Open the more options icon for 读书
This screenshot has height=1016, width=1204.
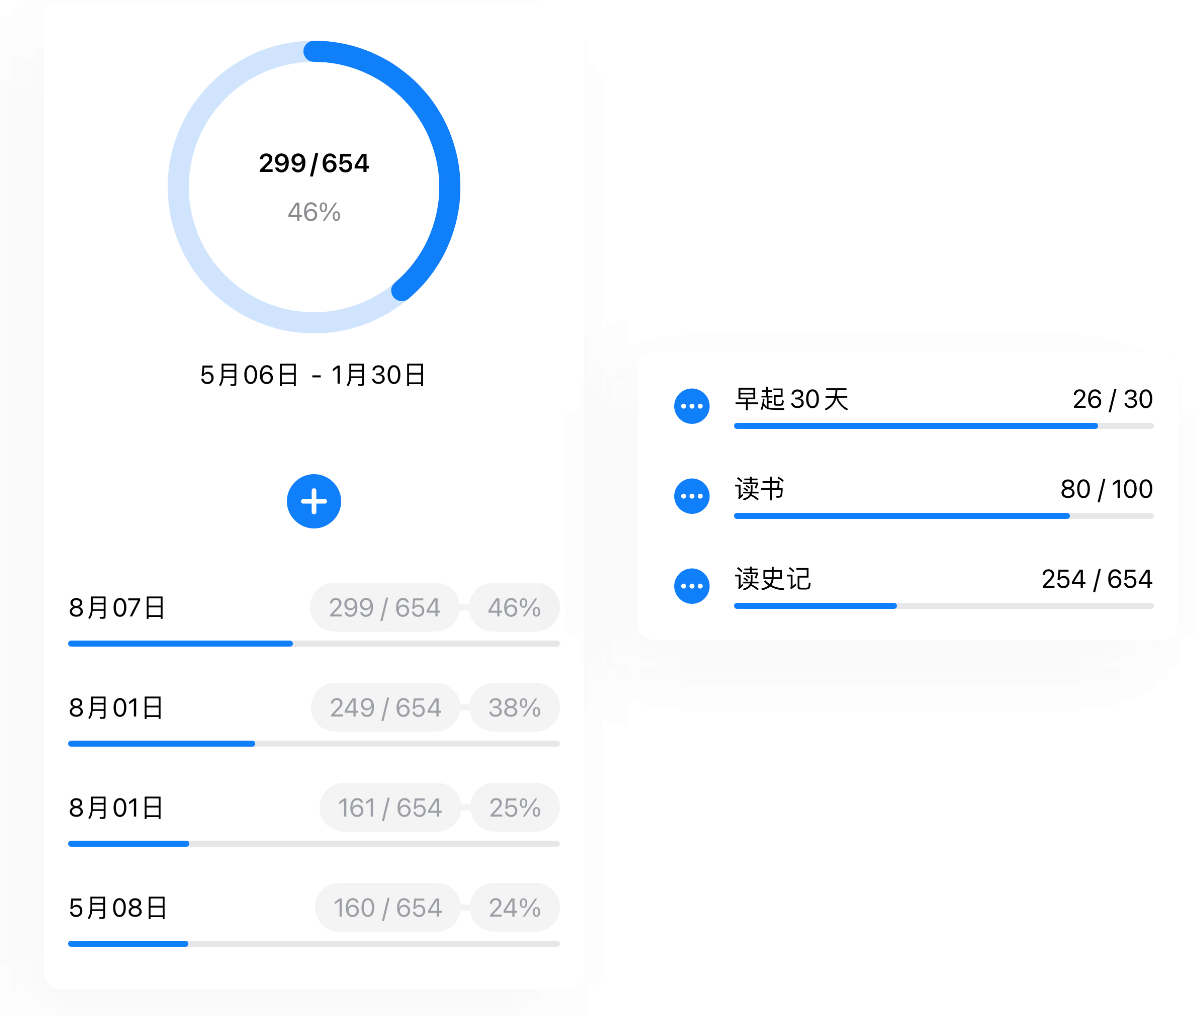coord(692,496)
